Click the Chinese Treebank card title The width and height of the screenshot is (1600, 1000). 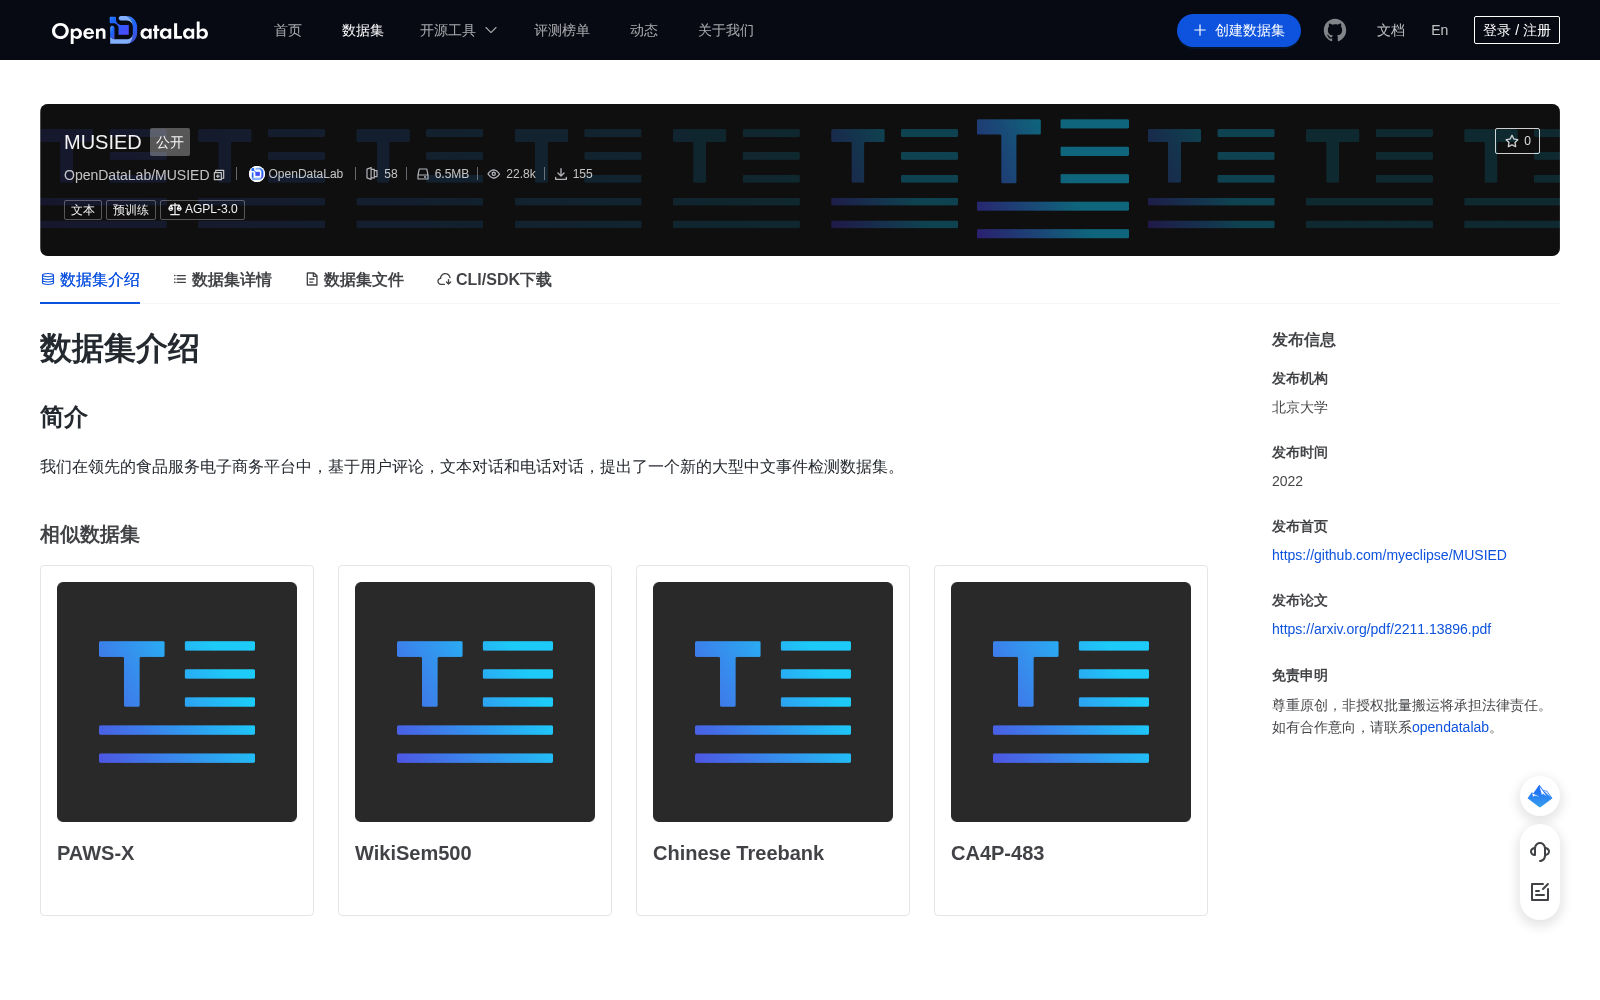[738, 853]
